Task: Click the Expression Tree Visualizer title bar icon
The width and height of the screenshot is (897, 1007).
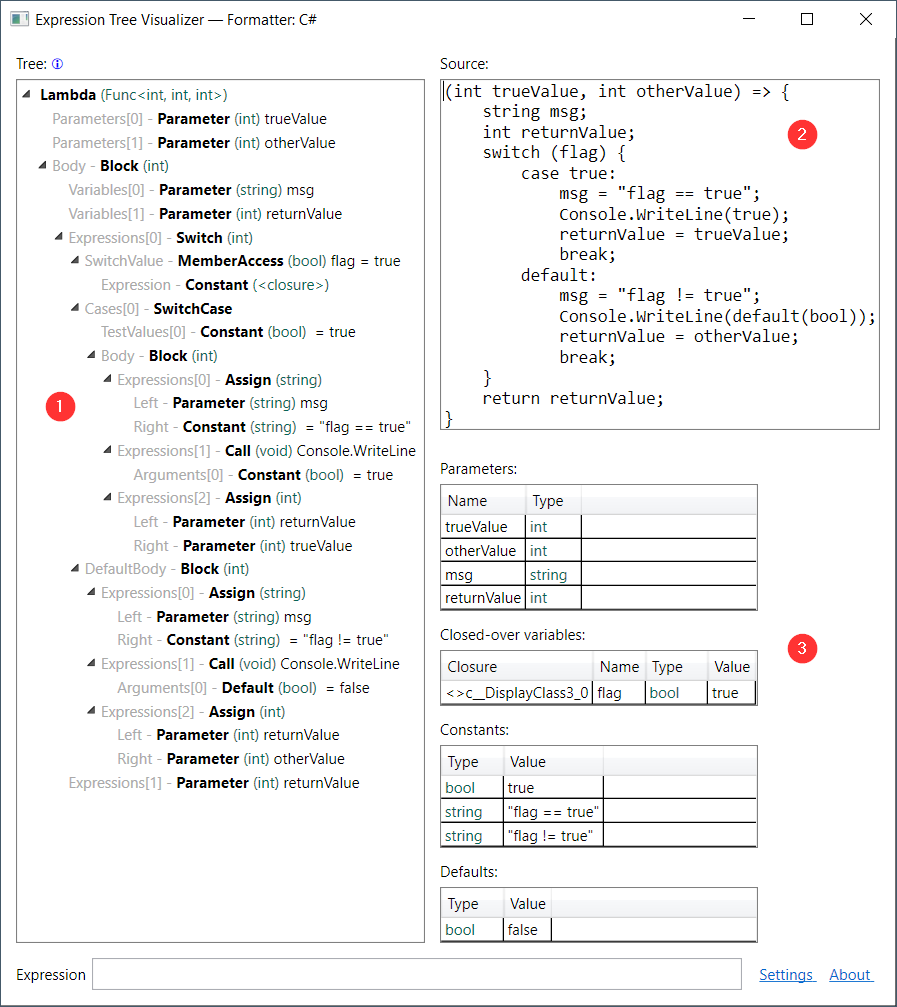Action: [22, 19]
